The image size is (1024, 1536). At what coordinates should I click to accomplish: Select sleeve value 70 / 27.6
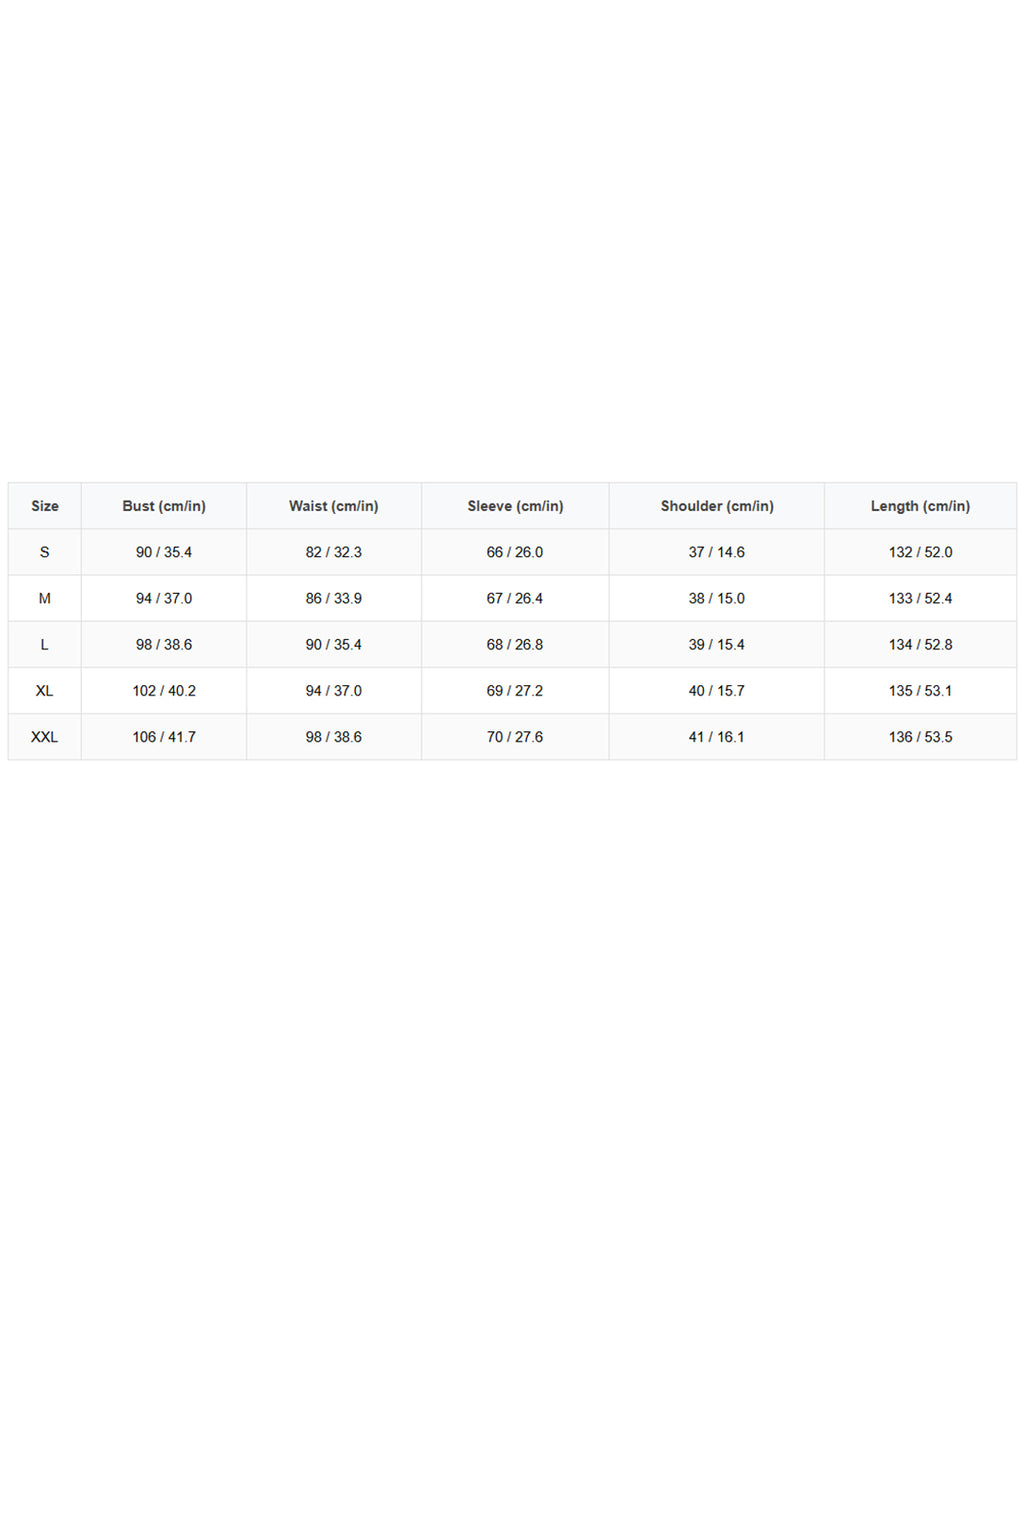(515, 737)
